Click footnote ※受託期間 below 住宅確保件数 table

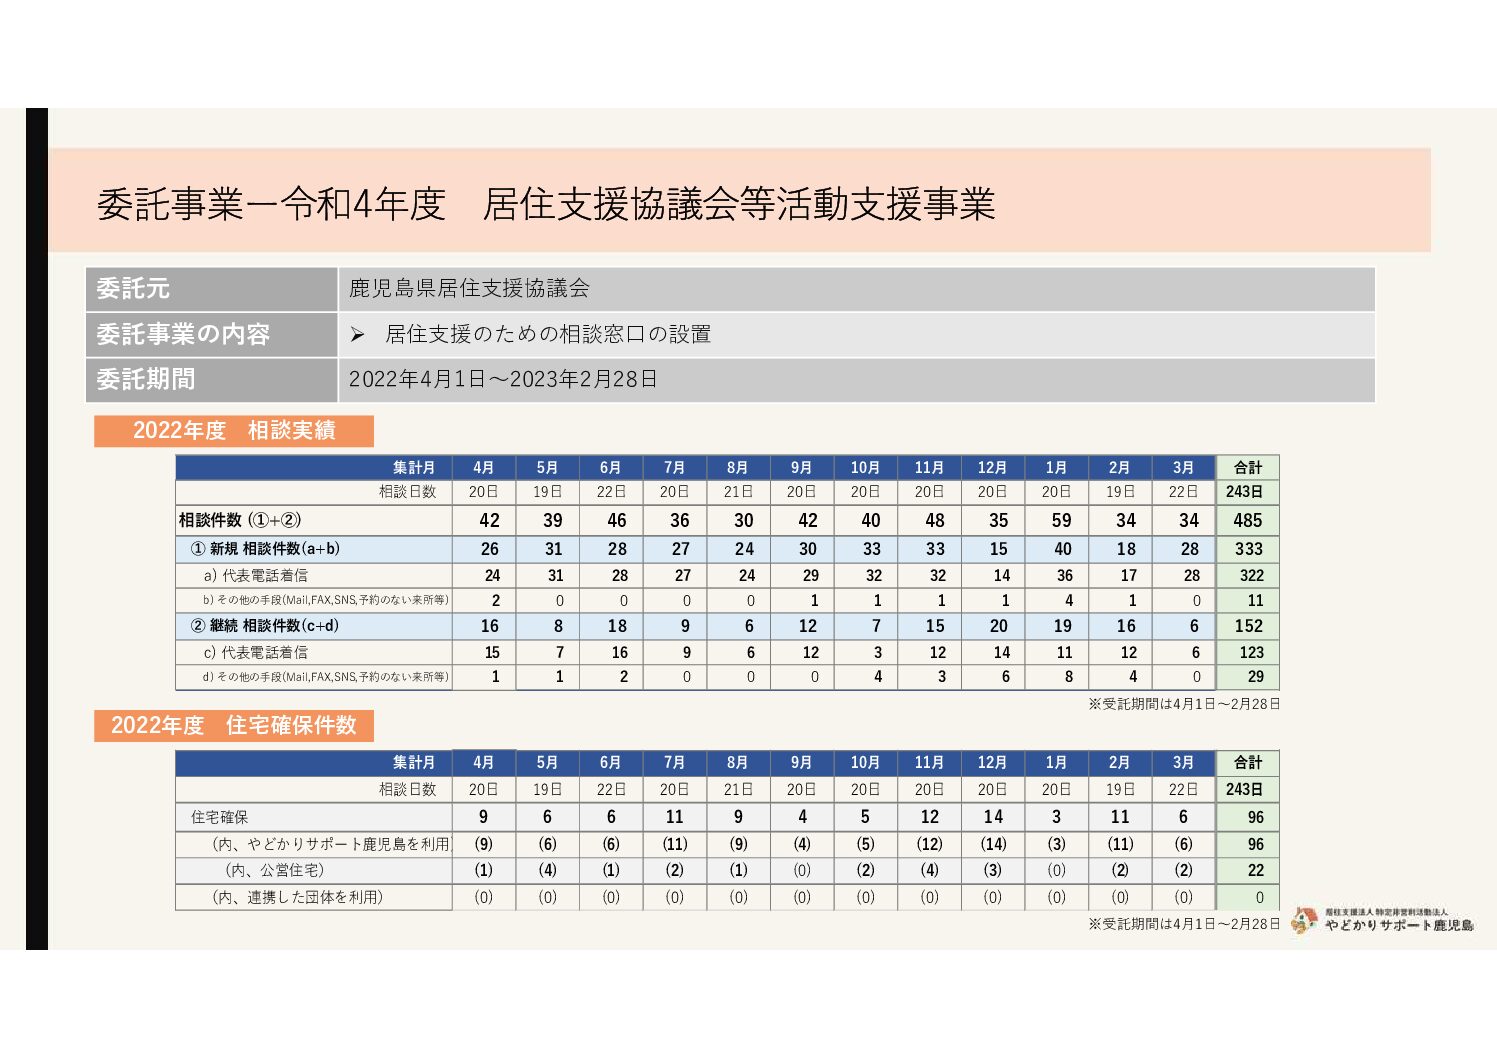coord(1184,923)
